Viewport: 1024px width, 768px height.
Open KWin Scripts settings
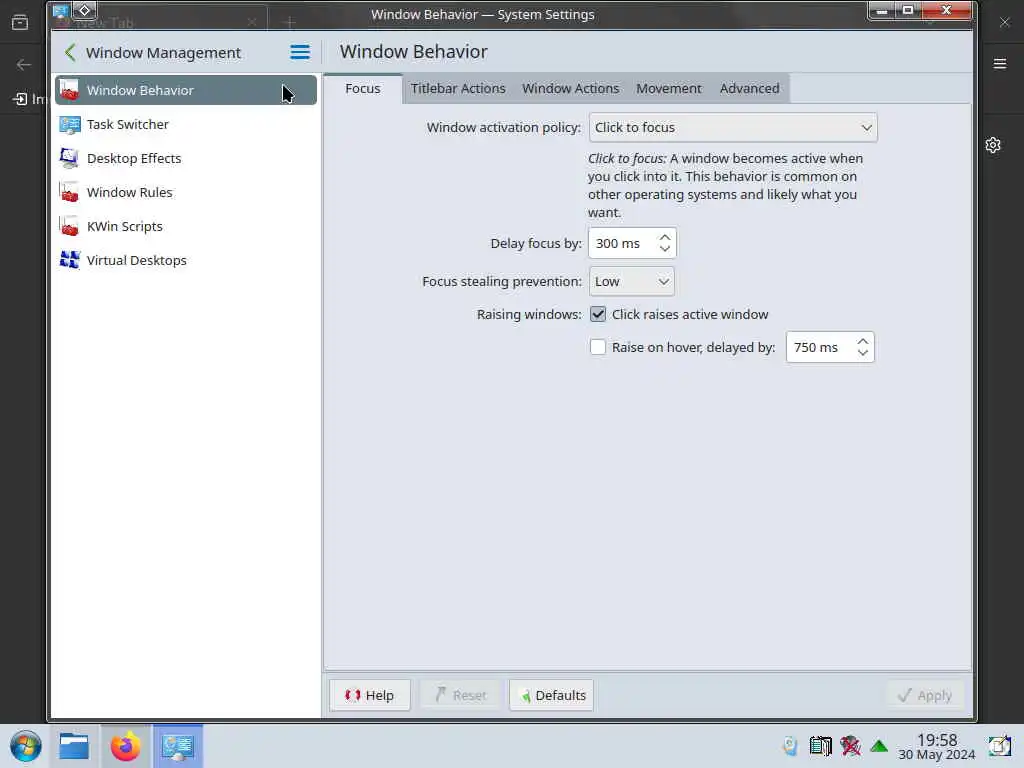(185, 226)
